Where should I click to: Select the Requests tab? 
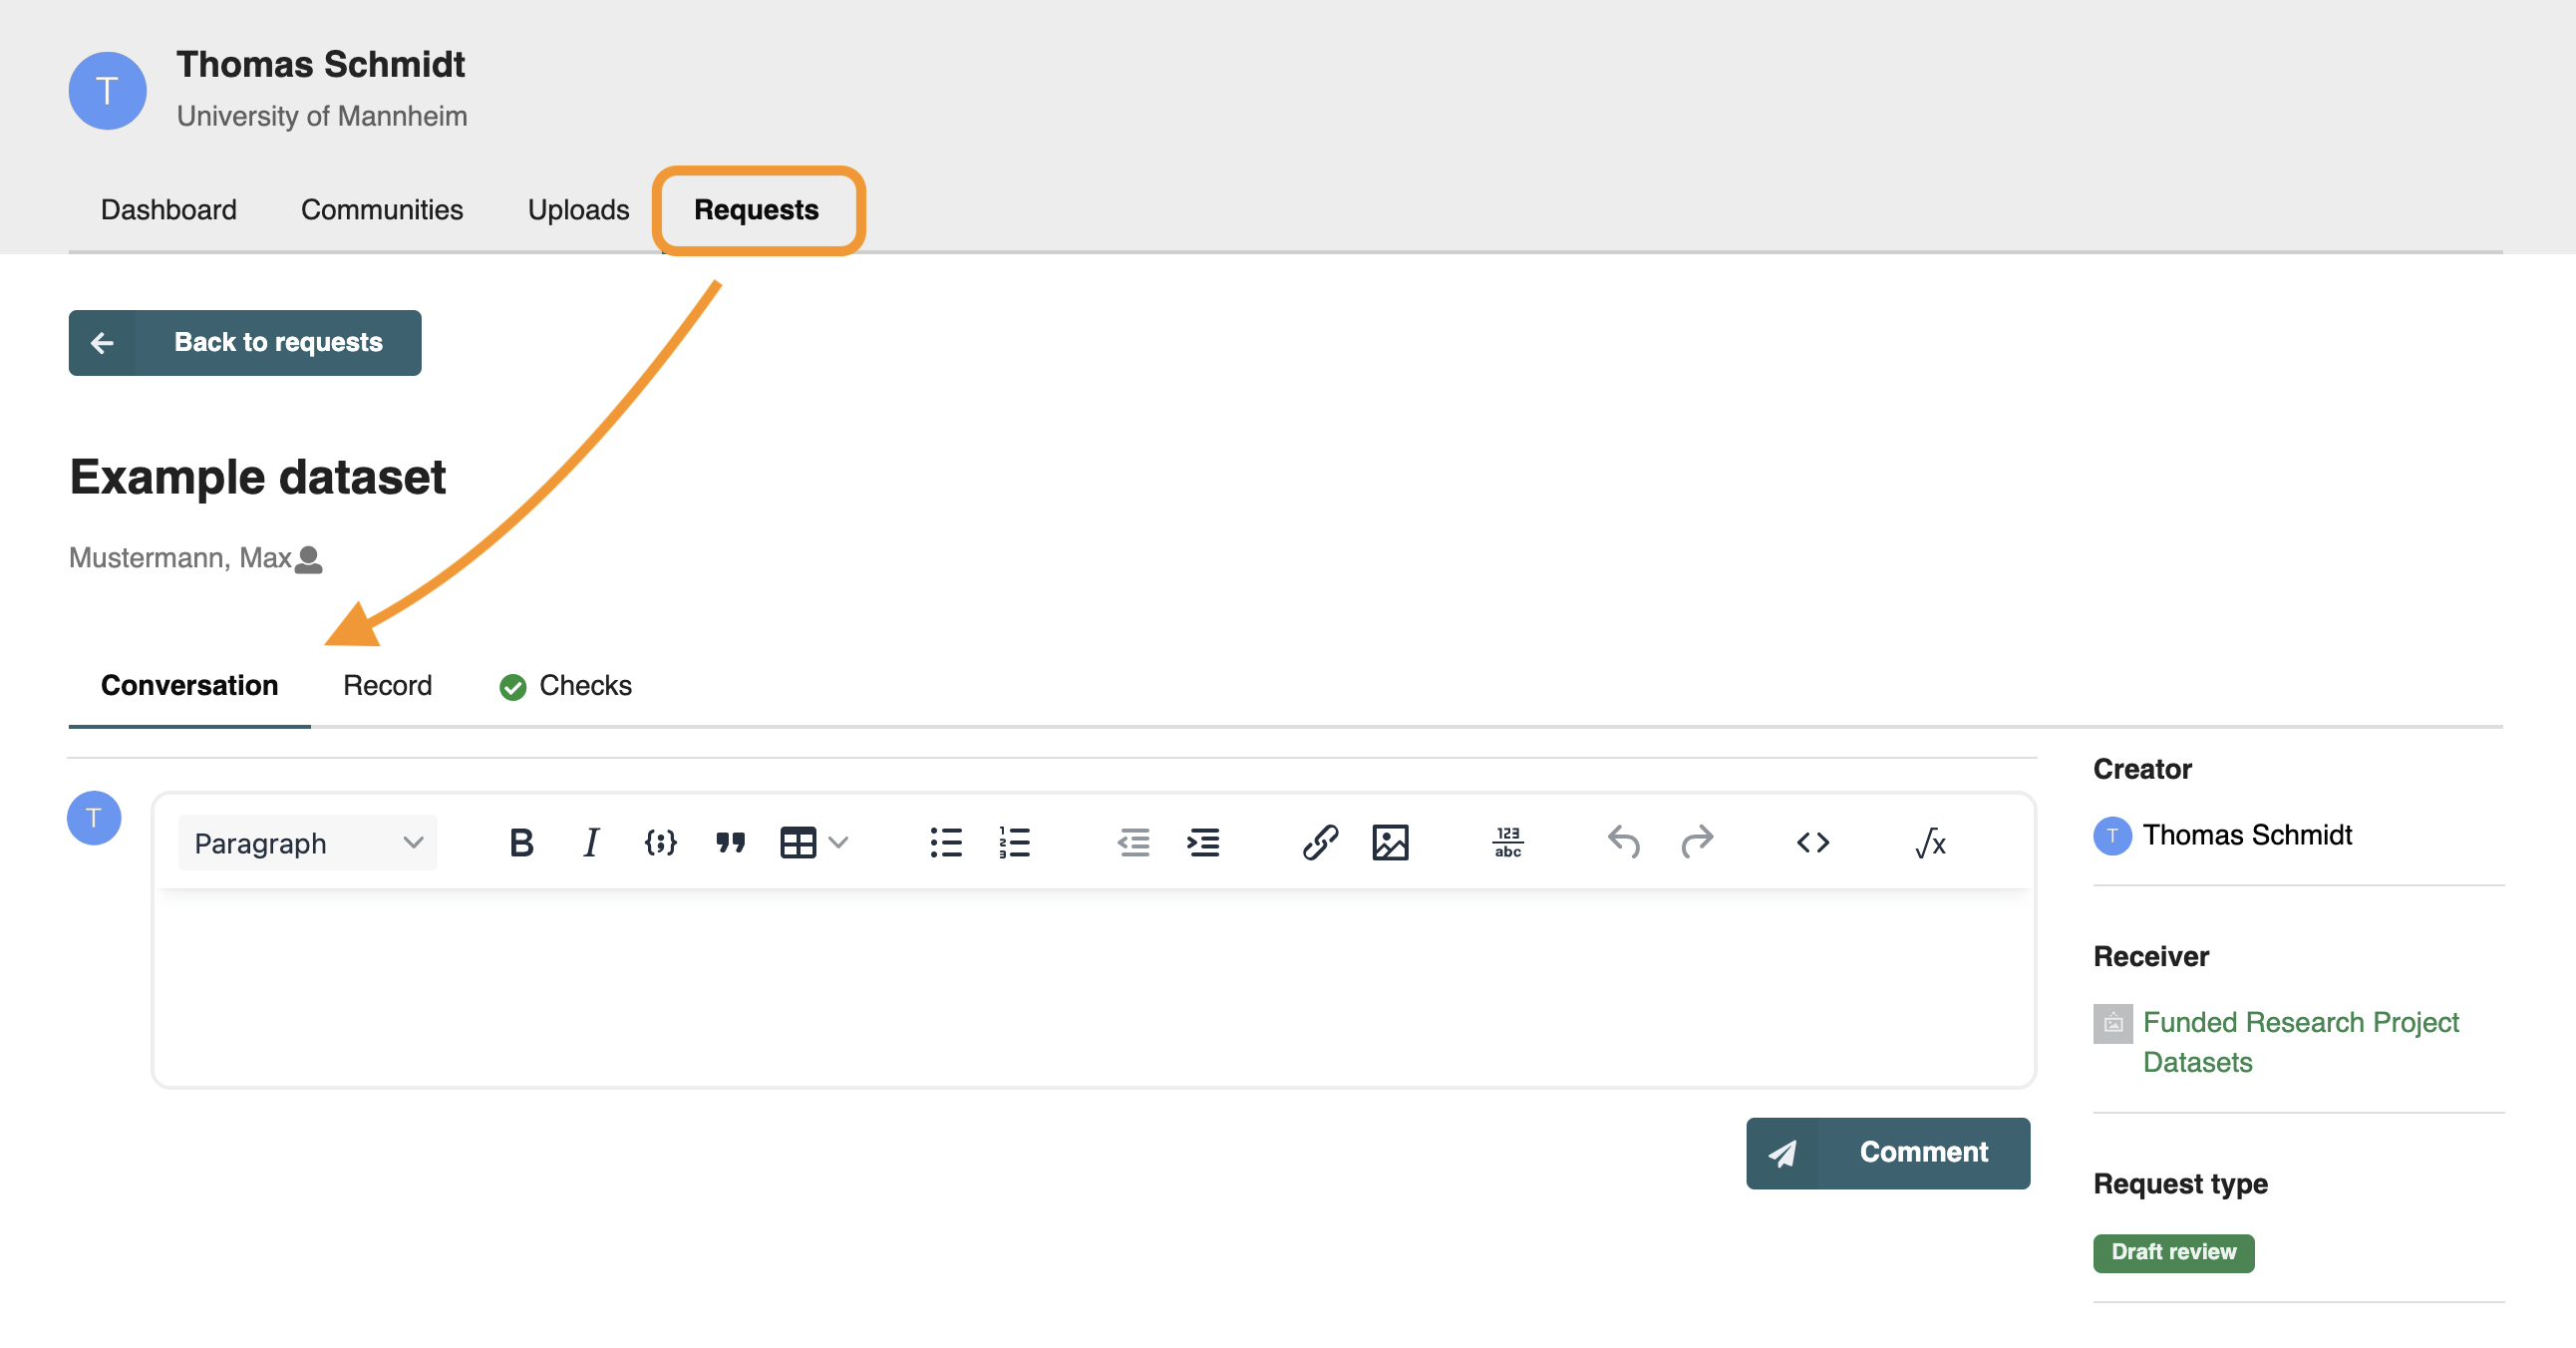(x=757, y=210)
